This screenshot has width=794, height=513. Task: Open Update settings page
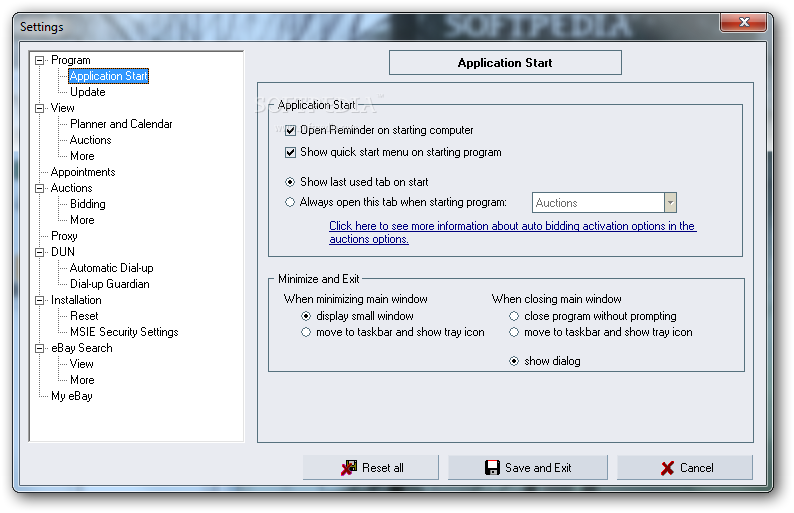[88, 92]
